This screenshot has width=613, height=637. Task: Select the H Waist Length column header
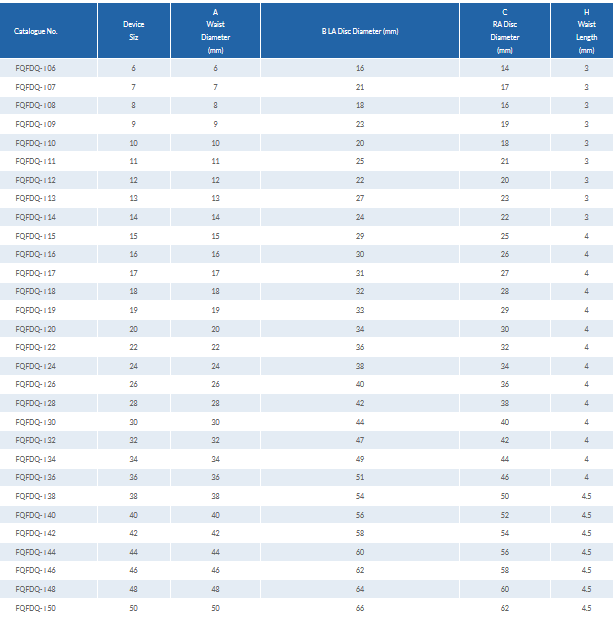point(586,30)
